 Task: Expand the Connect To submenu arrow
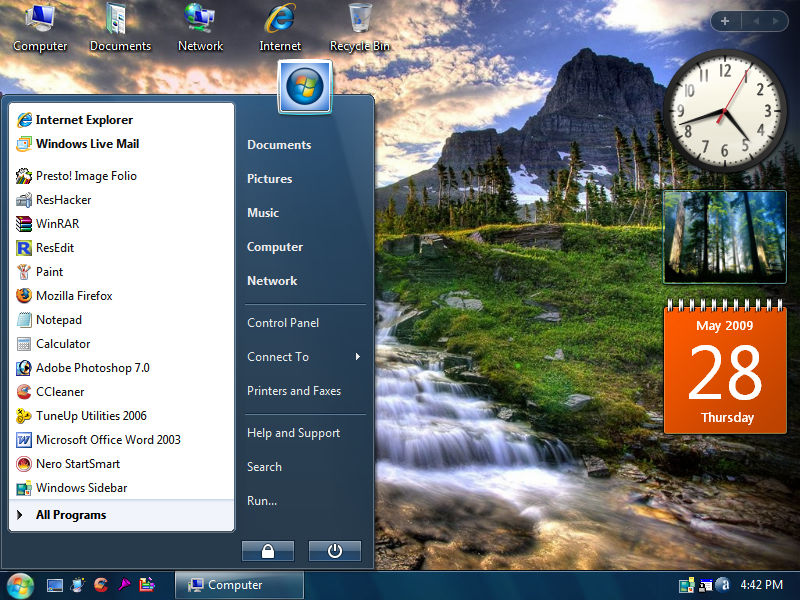(x=358, y=357)
